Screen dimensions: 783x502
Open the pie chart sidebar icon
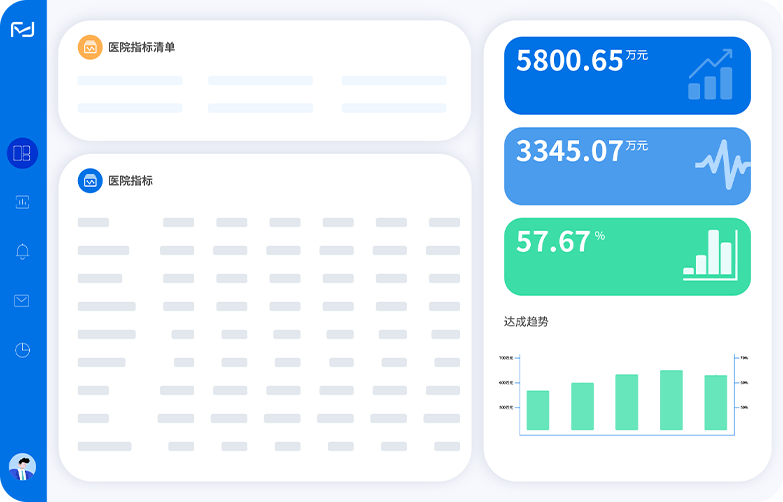point(22,350)
